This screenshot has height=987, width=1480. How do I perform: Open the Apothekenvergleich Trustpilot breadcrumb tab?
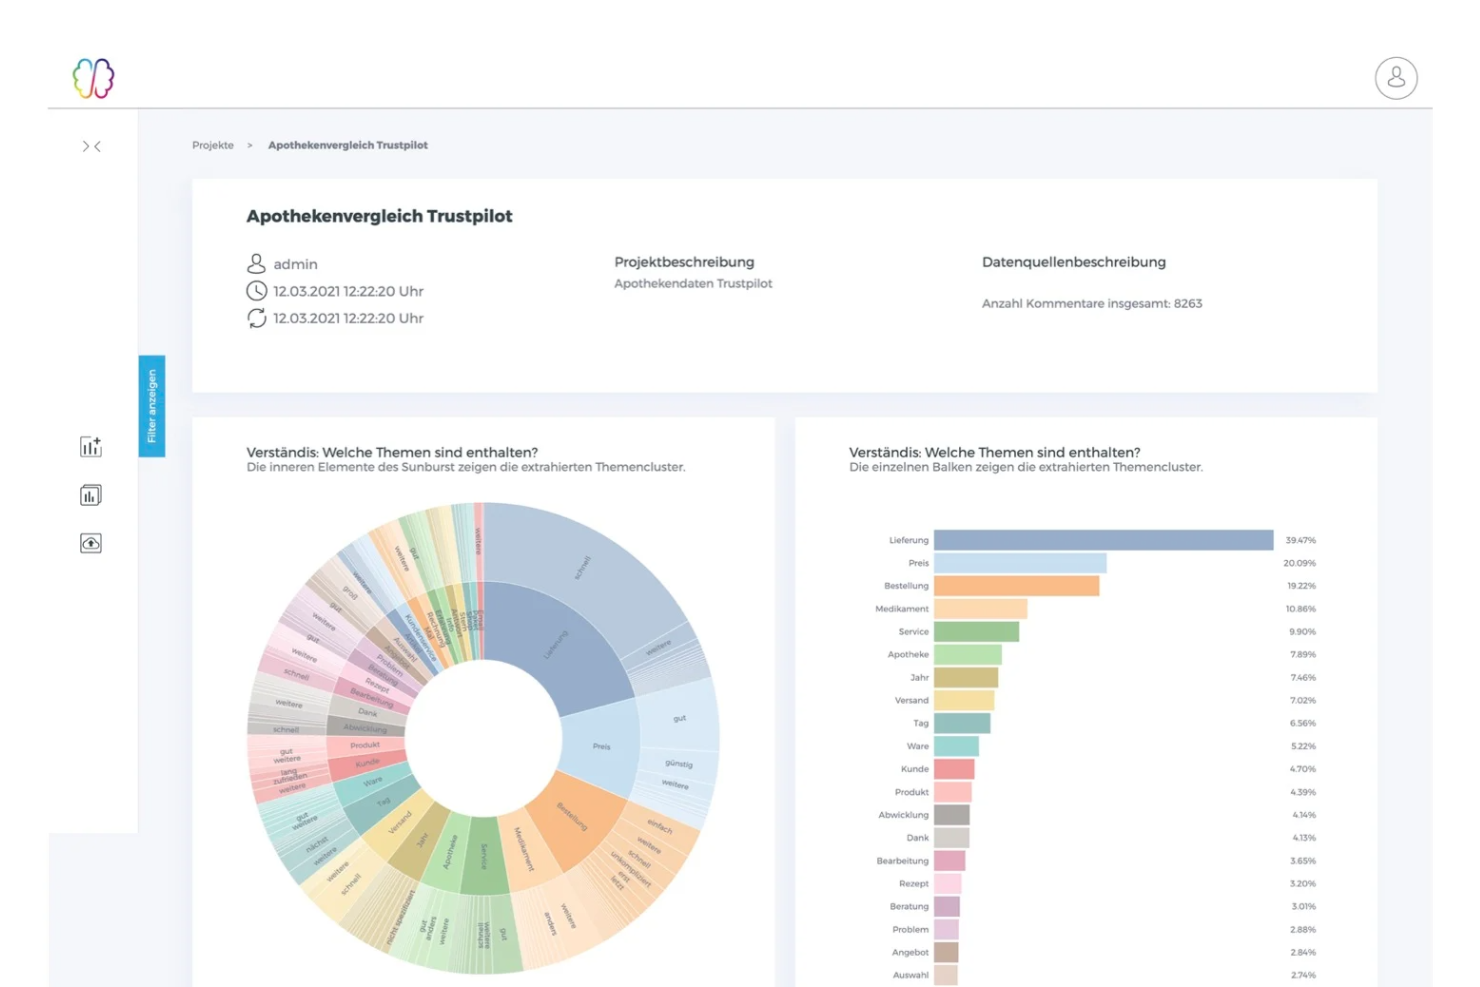(347, 145)
